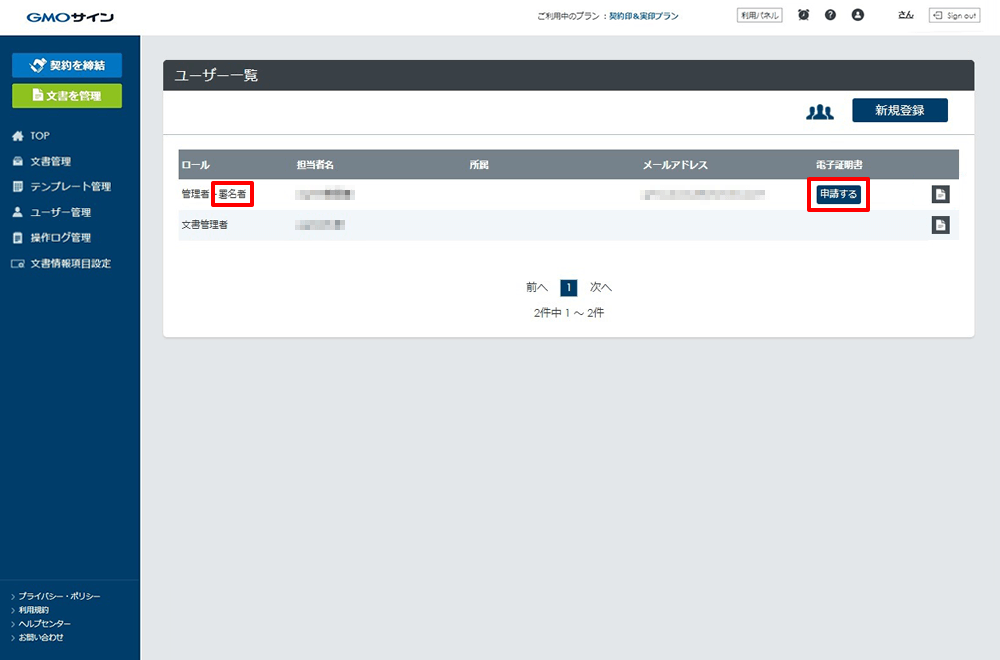
Task: Click the 文書管理者 role cell
Action: point(205,225)
